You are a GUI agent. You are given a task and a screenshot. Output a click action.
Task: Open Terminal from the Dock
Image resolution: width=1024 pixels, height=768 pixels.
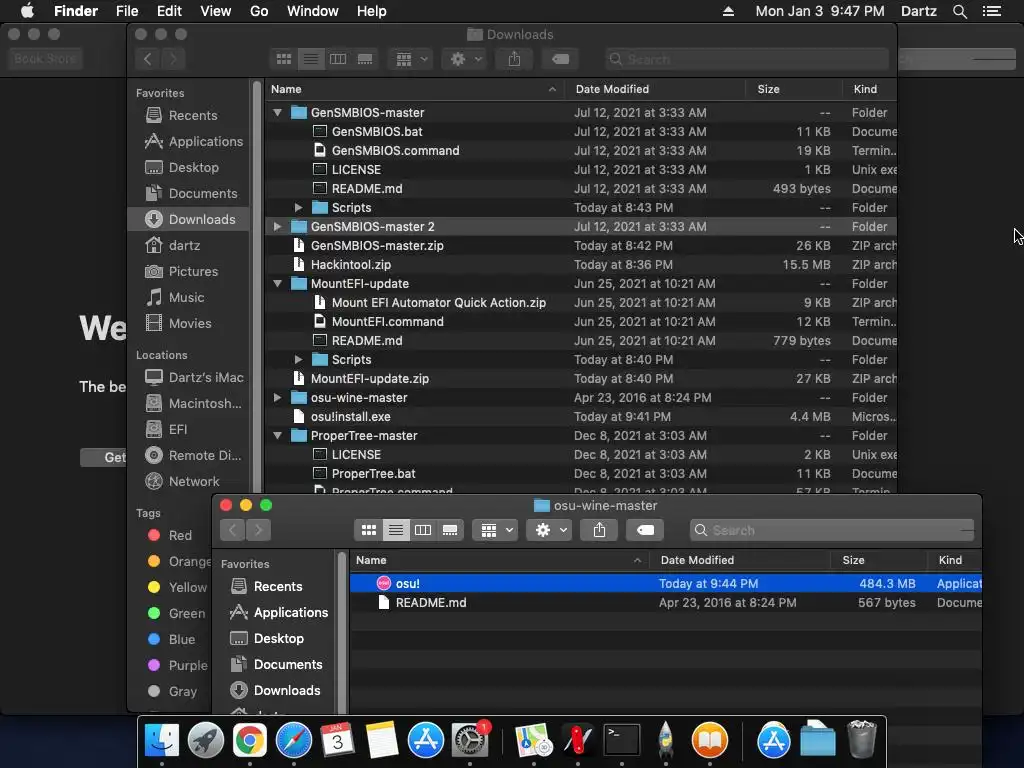pos(622,741)
